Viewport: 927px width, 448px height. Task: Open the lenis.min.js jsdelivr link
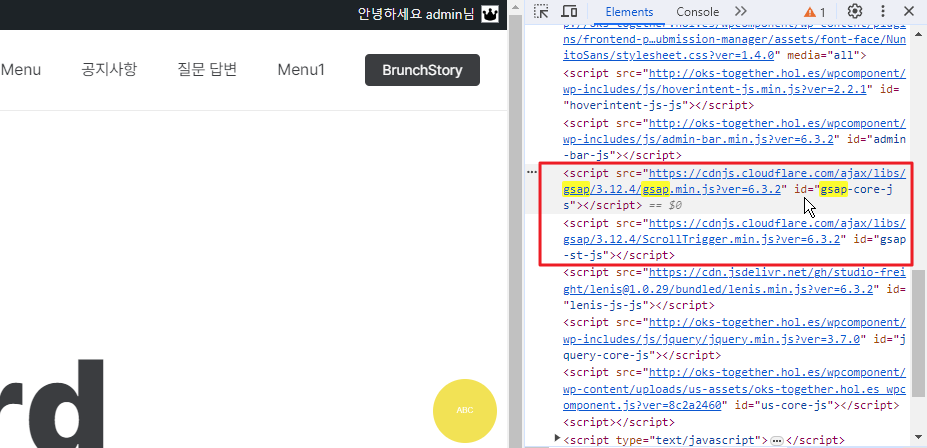[x=734, y=281]
